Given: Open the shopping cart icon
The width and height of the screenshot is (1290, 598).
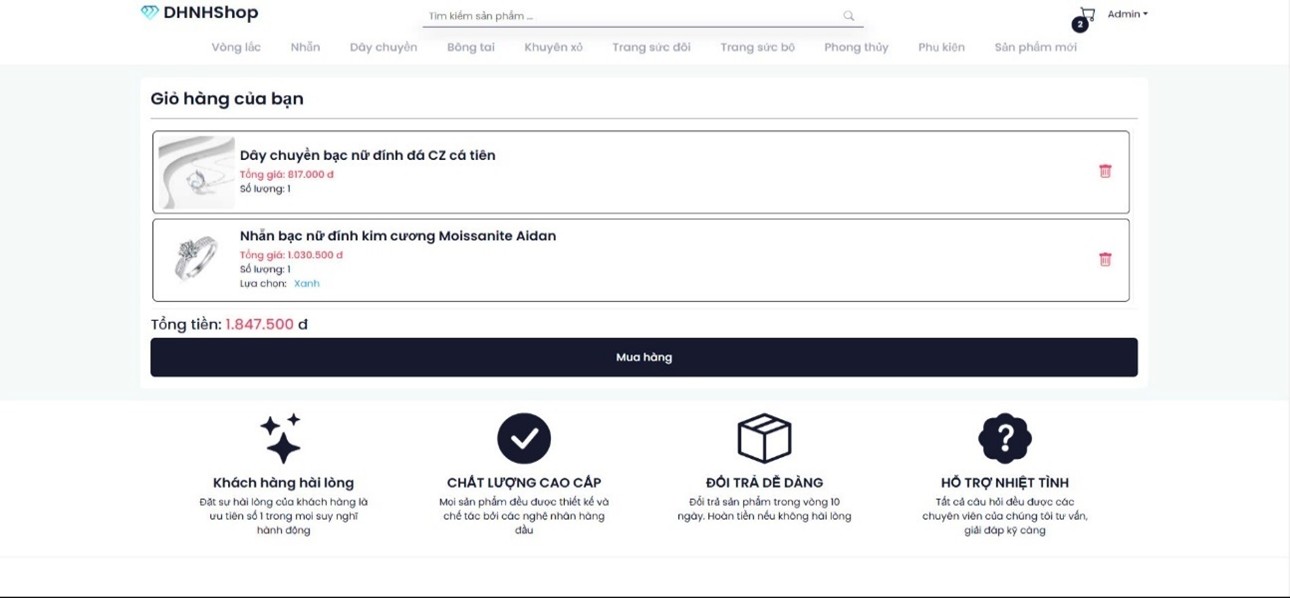Looking at the screenshot, I should tap(1087, 14).
